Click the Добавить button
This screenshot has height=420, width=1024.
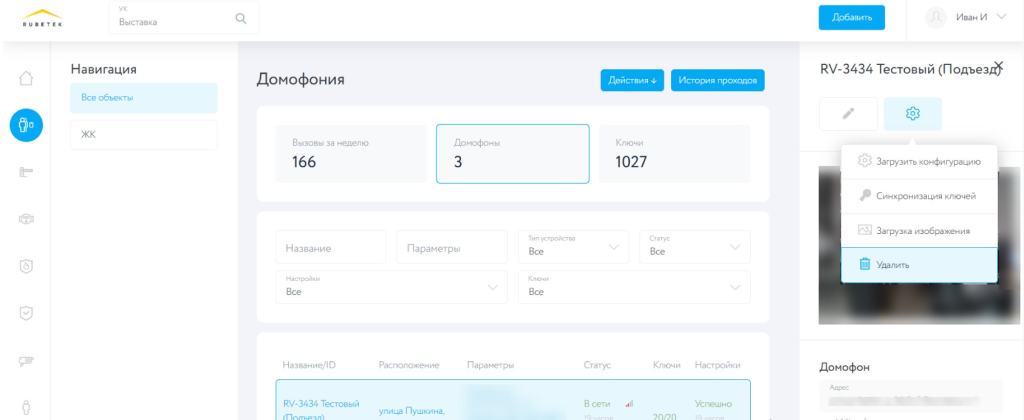(851, 17)
